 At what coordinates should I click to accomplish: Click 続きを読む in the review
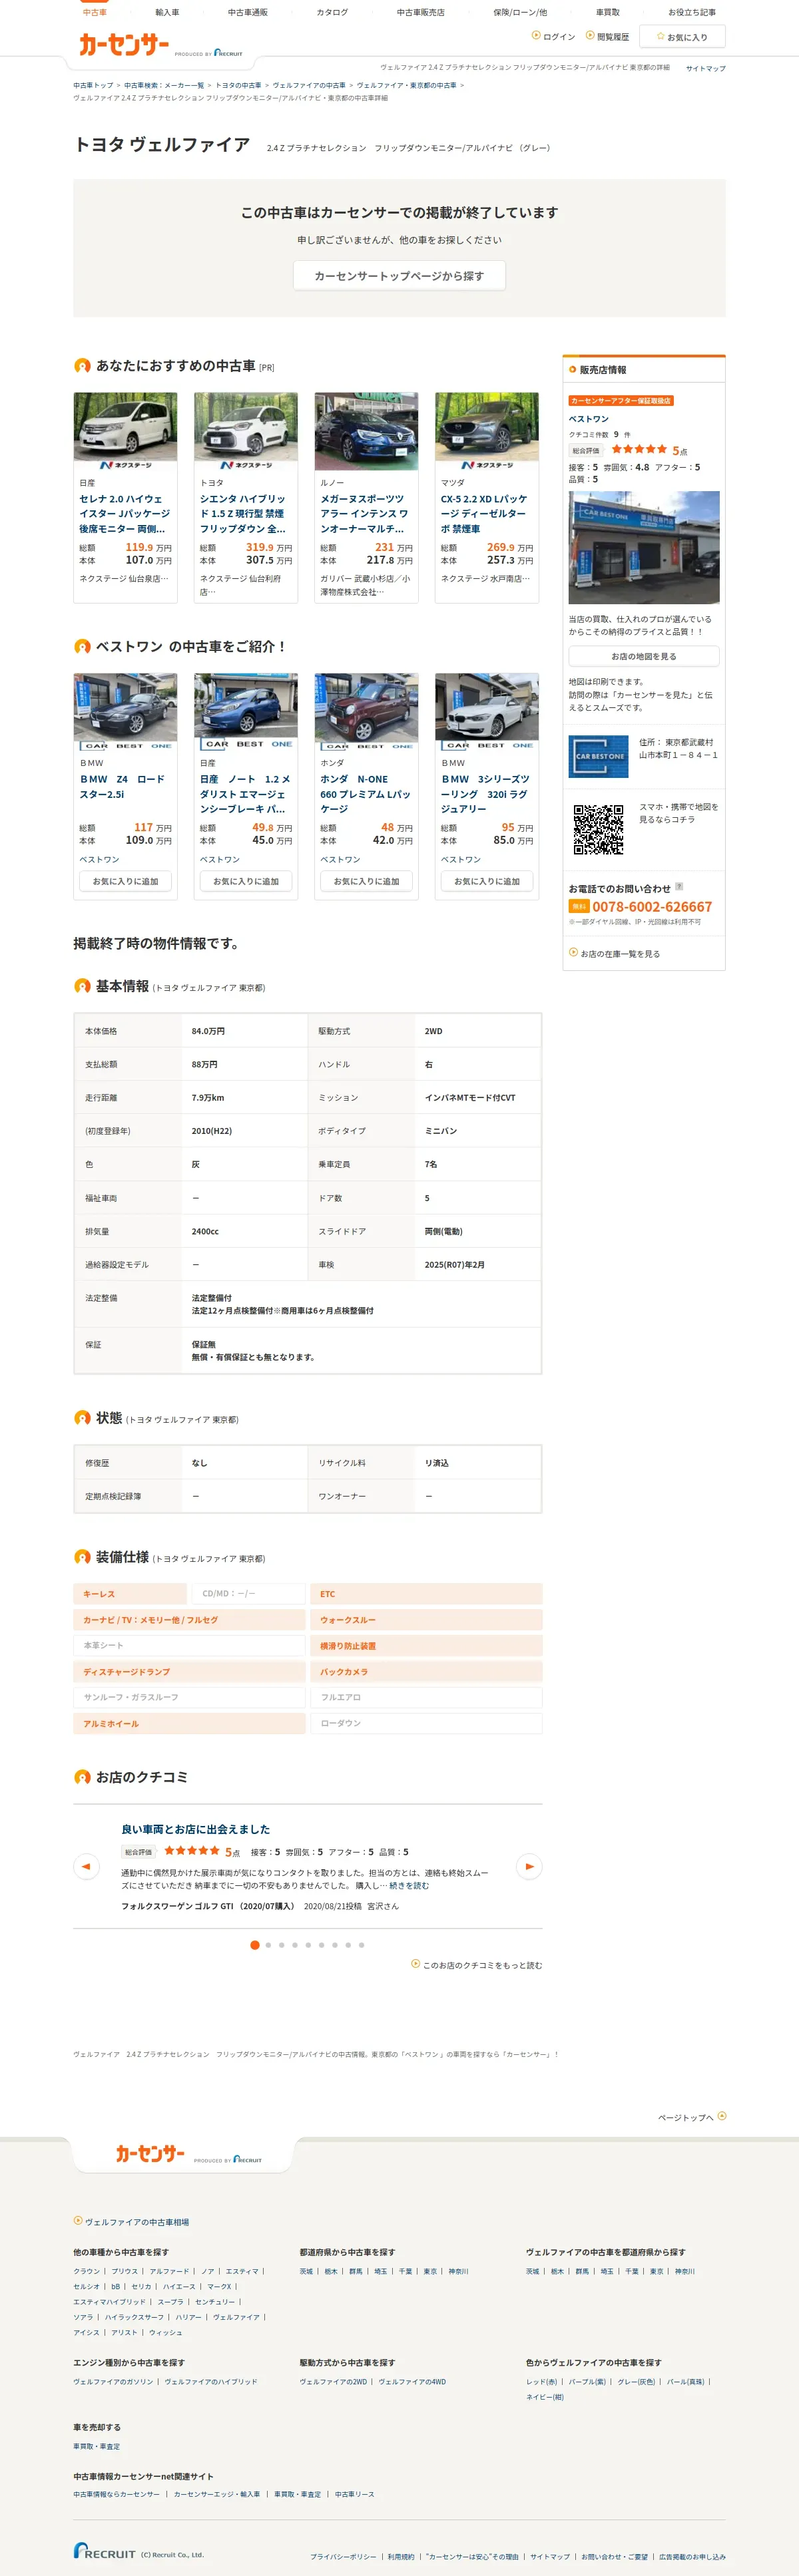pyautogui.click(x=409, y=1885)
